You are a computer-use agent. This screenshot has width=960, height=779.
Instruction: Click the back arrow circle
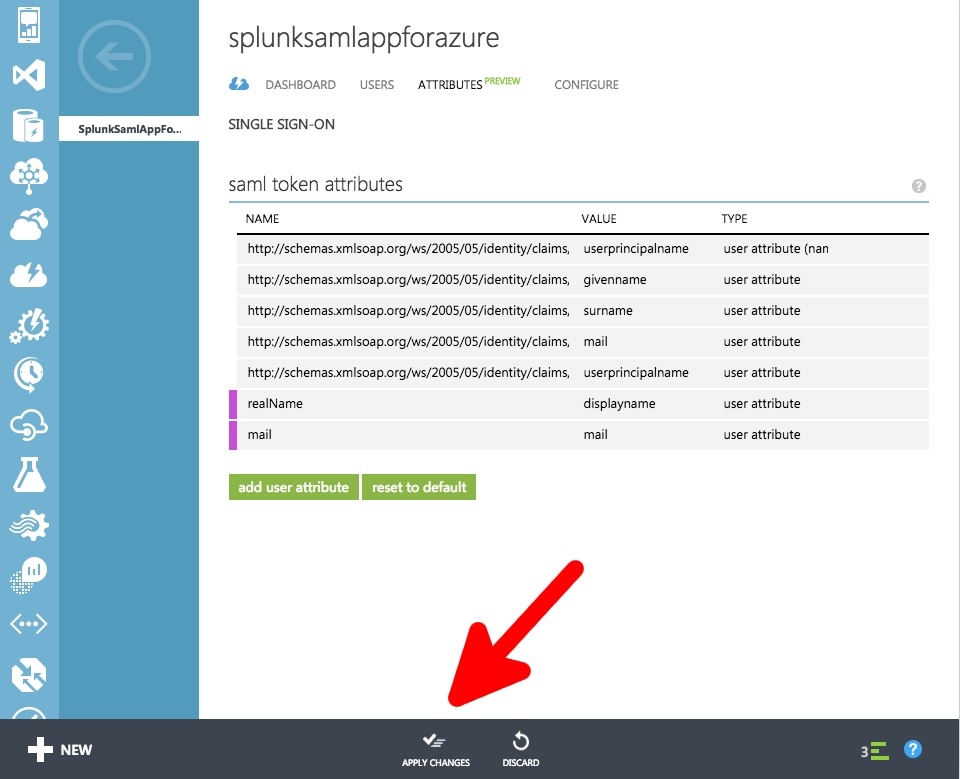[x=114, y=57]
